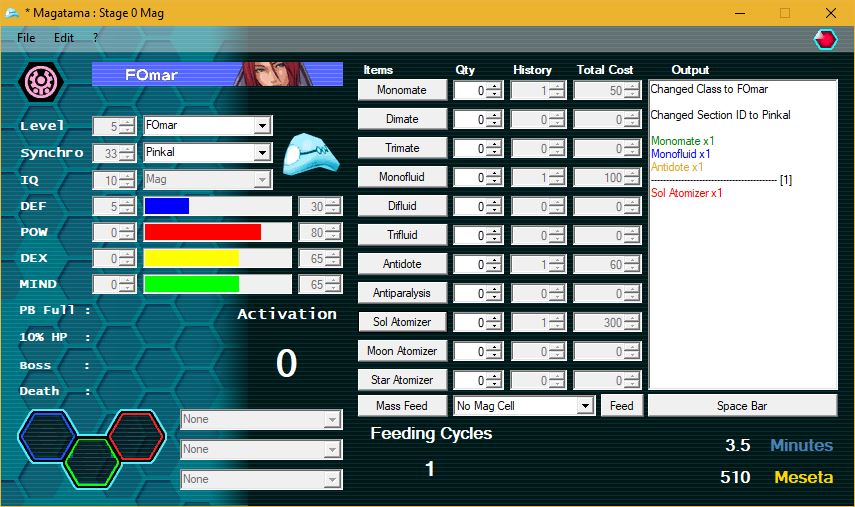Open the Edit menu

coord(64,38)
